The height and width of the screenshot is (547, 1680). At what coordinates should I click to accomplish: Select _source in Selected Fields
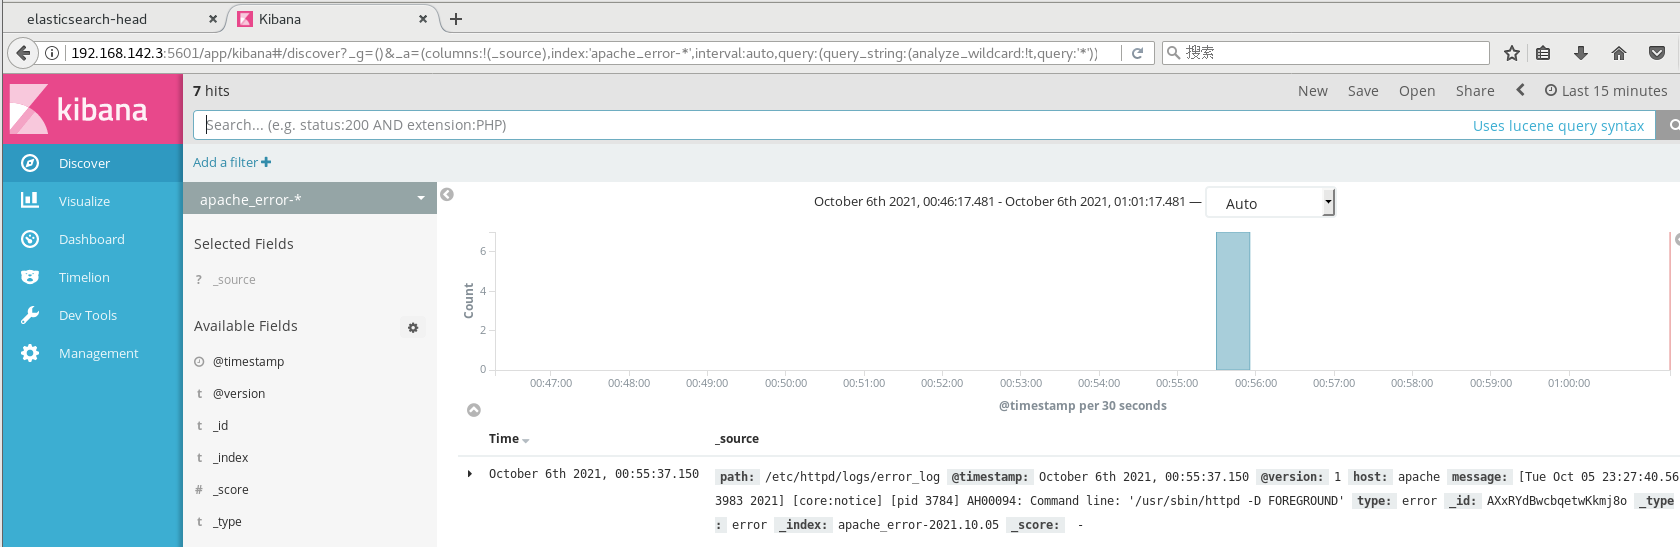tap(235, 280)
